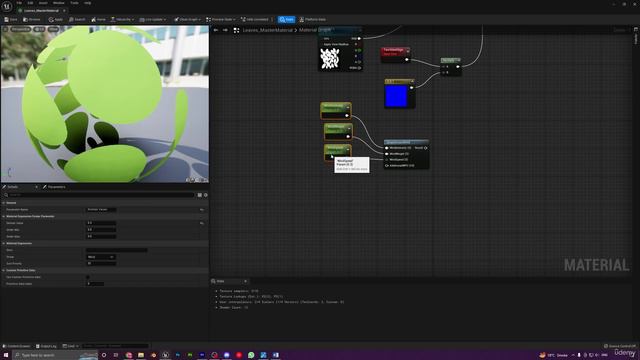Open the Edit menu
This screenshot has height=360, width=640.
(x=30, y=3)
